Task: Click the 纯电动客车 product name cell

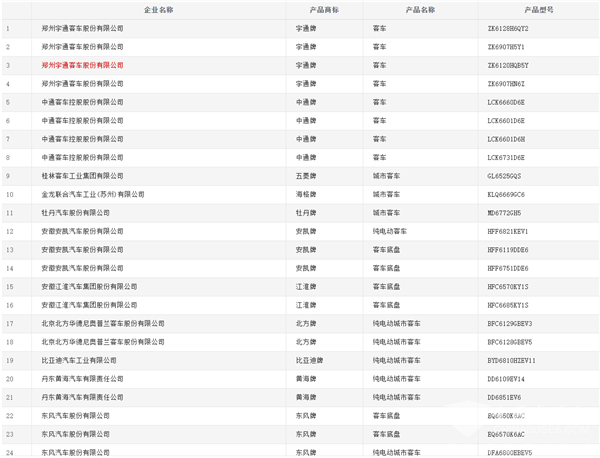Action: coord(391,231)
